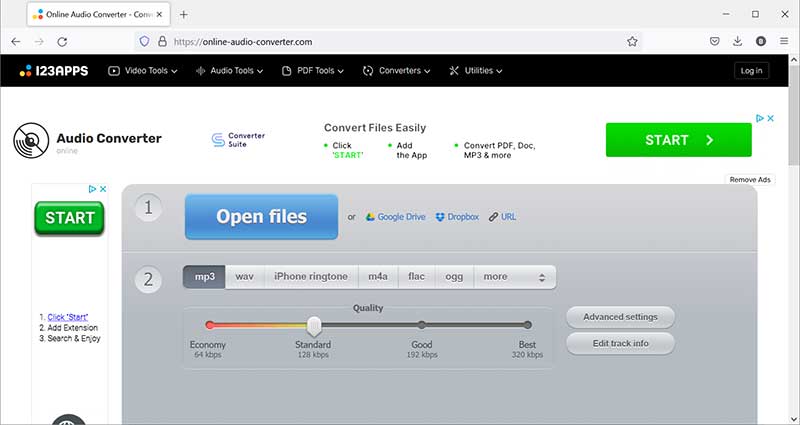The image size is (800, 425).
Task: Select the m4a format tab
Action: pyautogui.click(x=378, y=277)
